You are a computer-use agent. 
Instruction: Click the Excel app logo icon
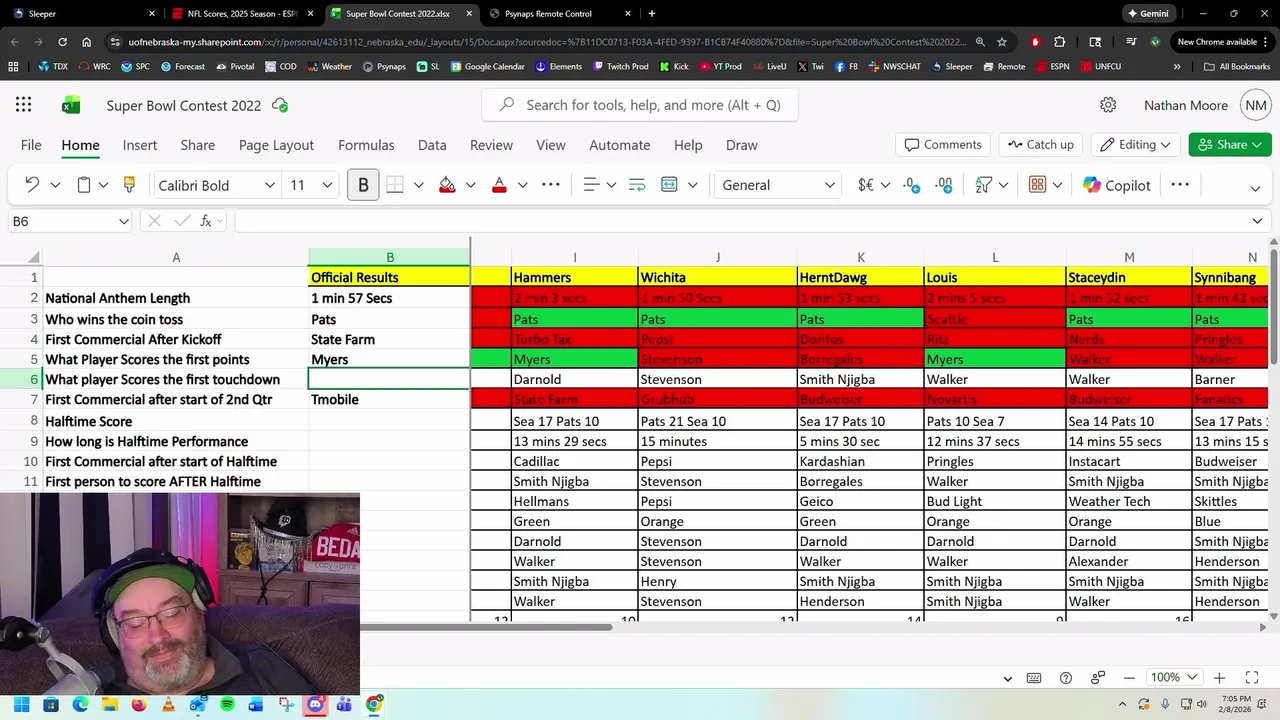click(x=71, y=105)
